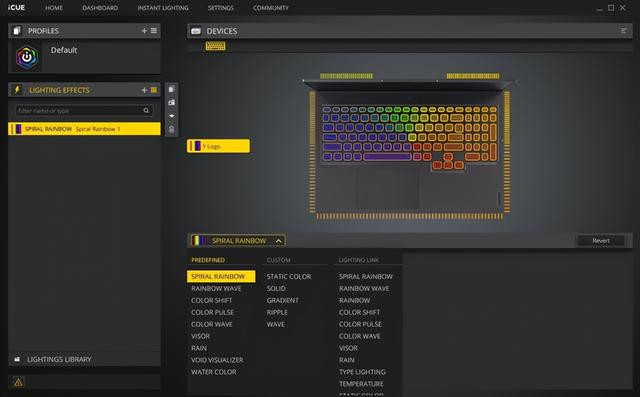640x397 pixels.
Task: Add a new profile with plus icon
Action: click(x=144, y=31)
